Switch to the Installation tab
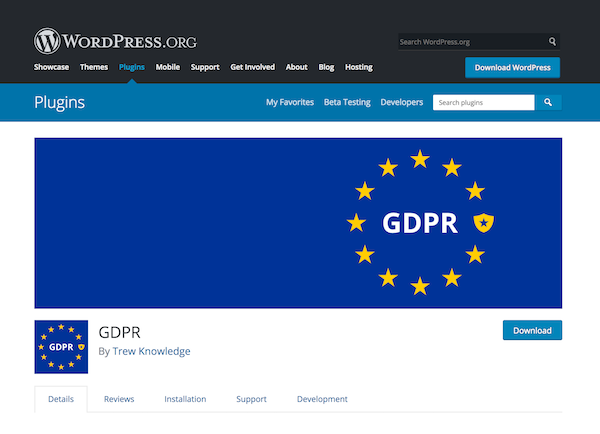600x434 pixels. pyautogui.click(x=185, y=399)
